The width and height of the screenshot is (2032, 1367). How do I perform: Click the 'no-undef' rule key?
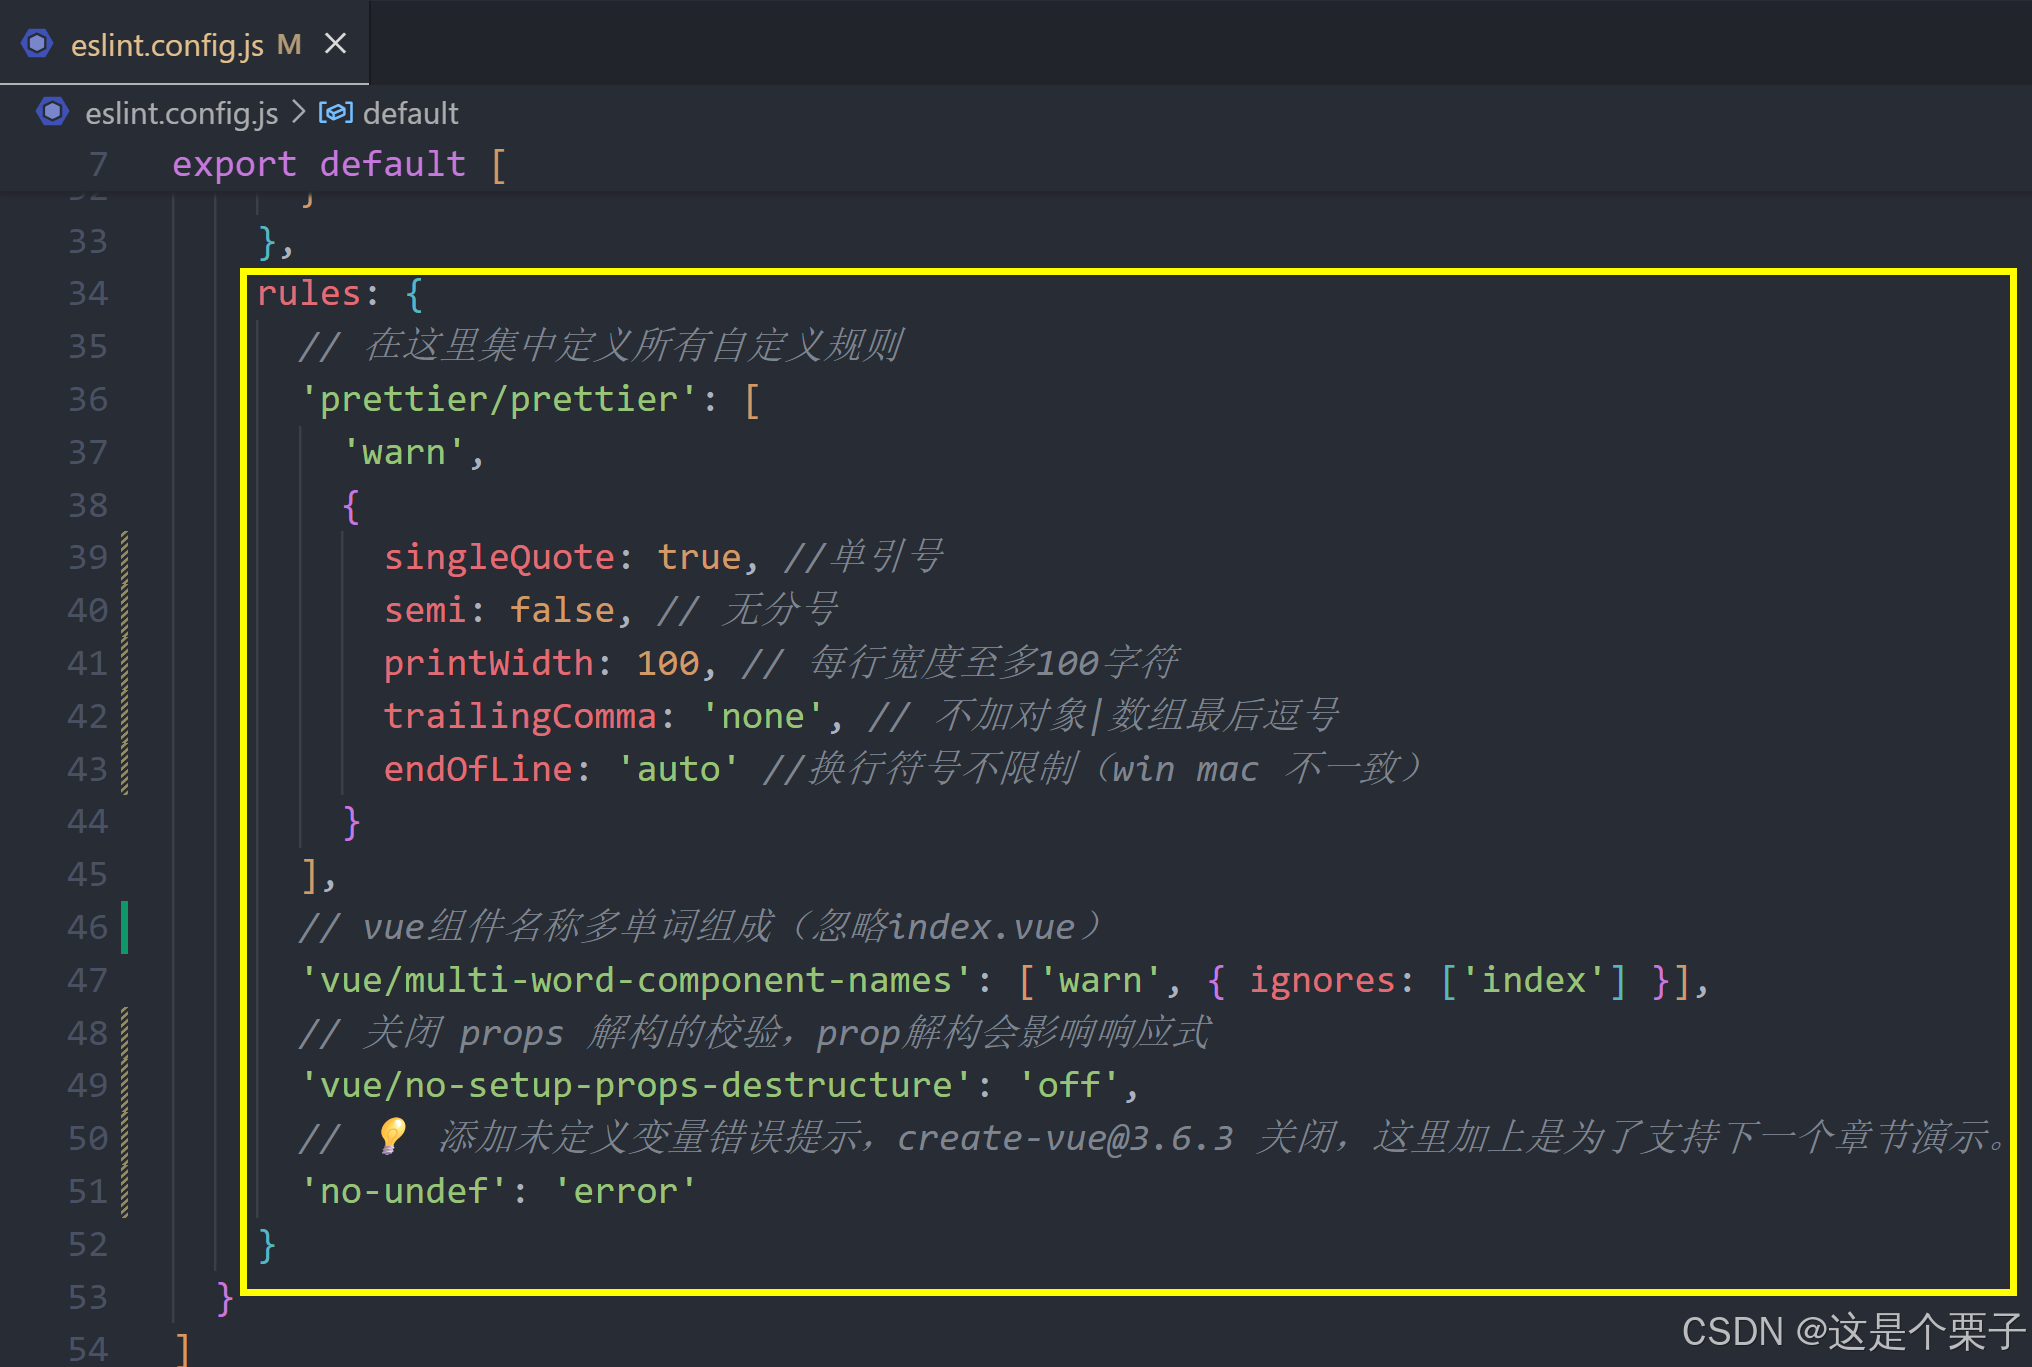(x=404, y=1191)
